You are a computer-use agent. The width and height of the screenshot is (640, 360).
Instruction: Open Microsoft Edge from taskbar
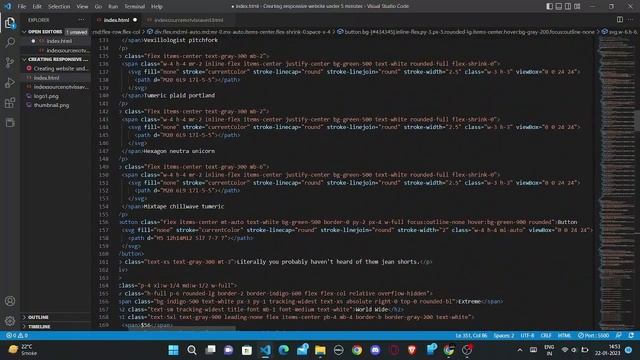(283, 350)
